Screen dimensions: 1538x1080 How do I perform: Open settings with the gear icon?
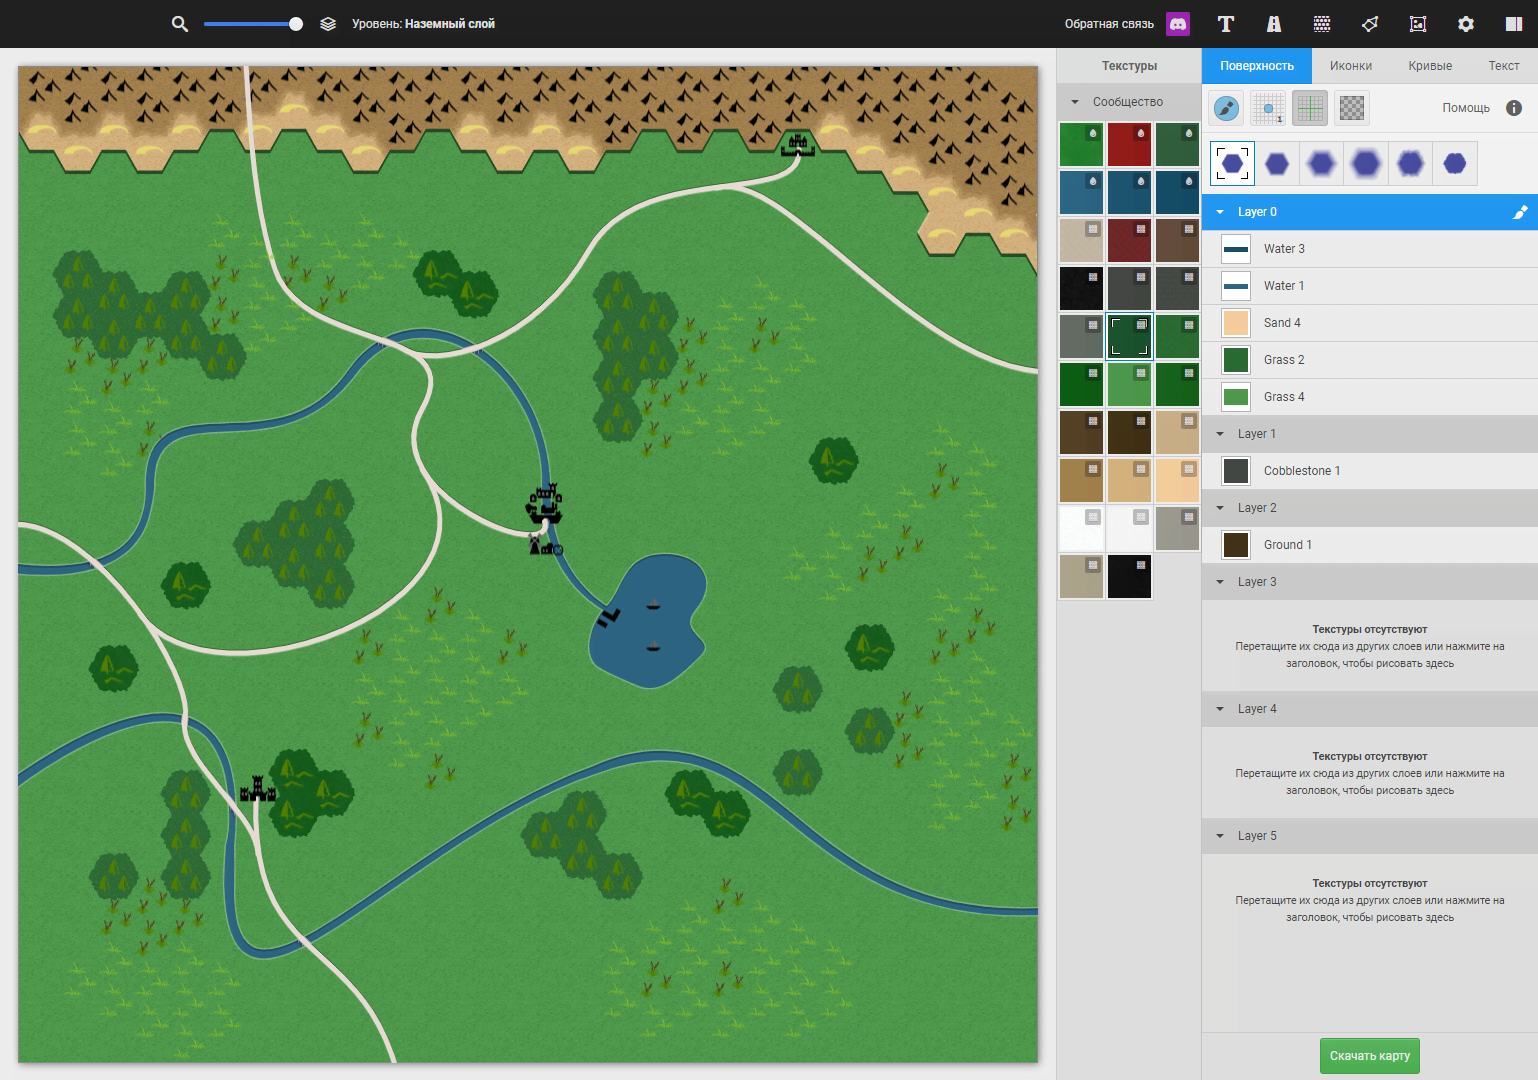tap(1466, 24)
